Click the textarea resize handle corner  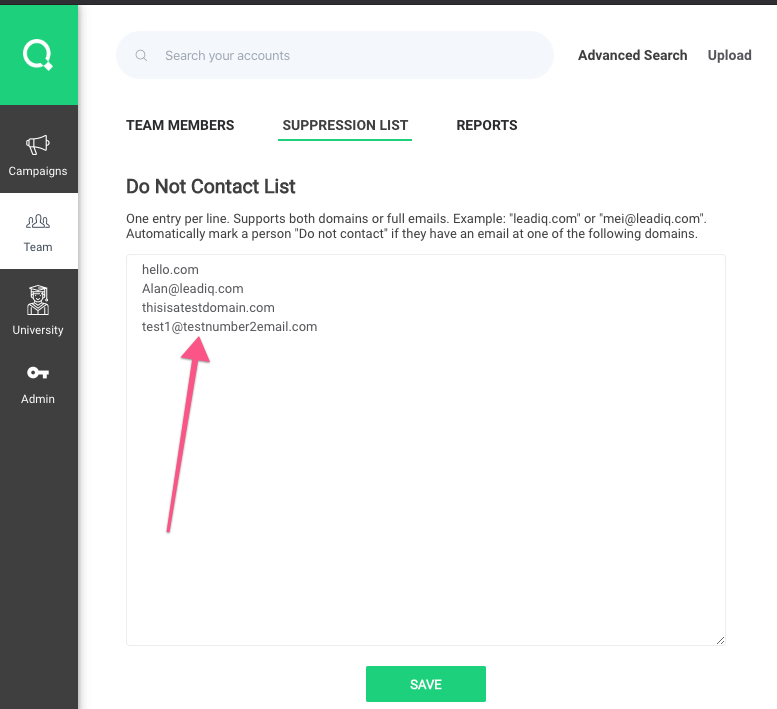coord(719,639)
